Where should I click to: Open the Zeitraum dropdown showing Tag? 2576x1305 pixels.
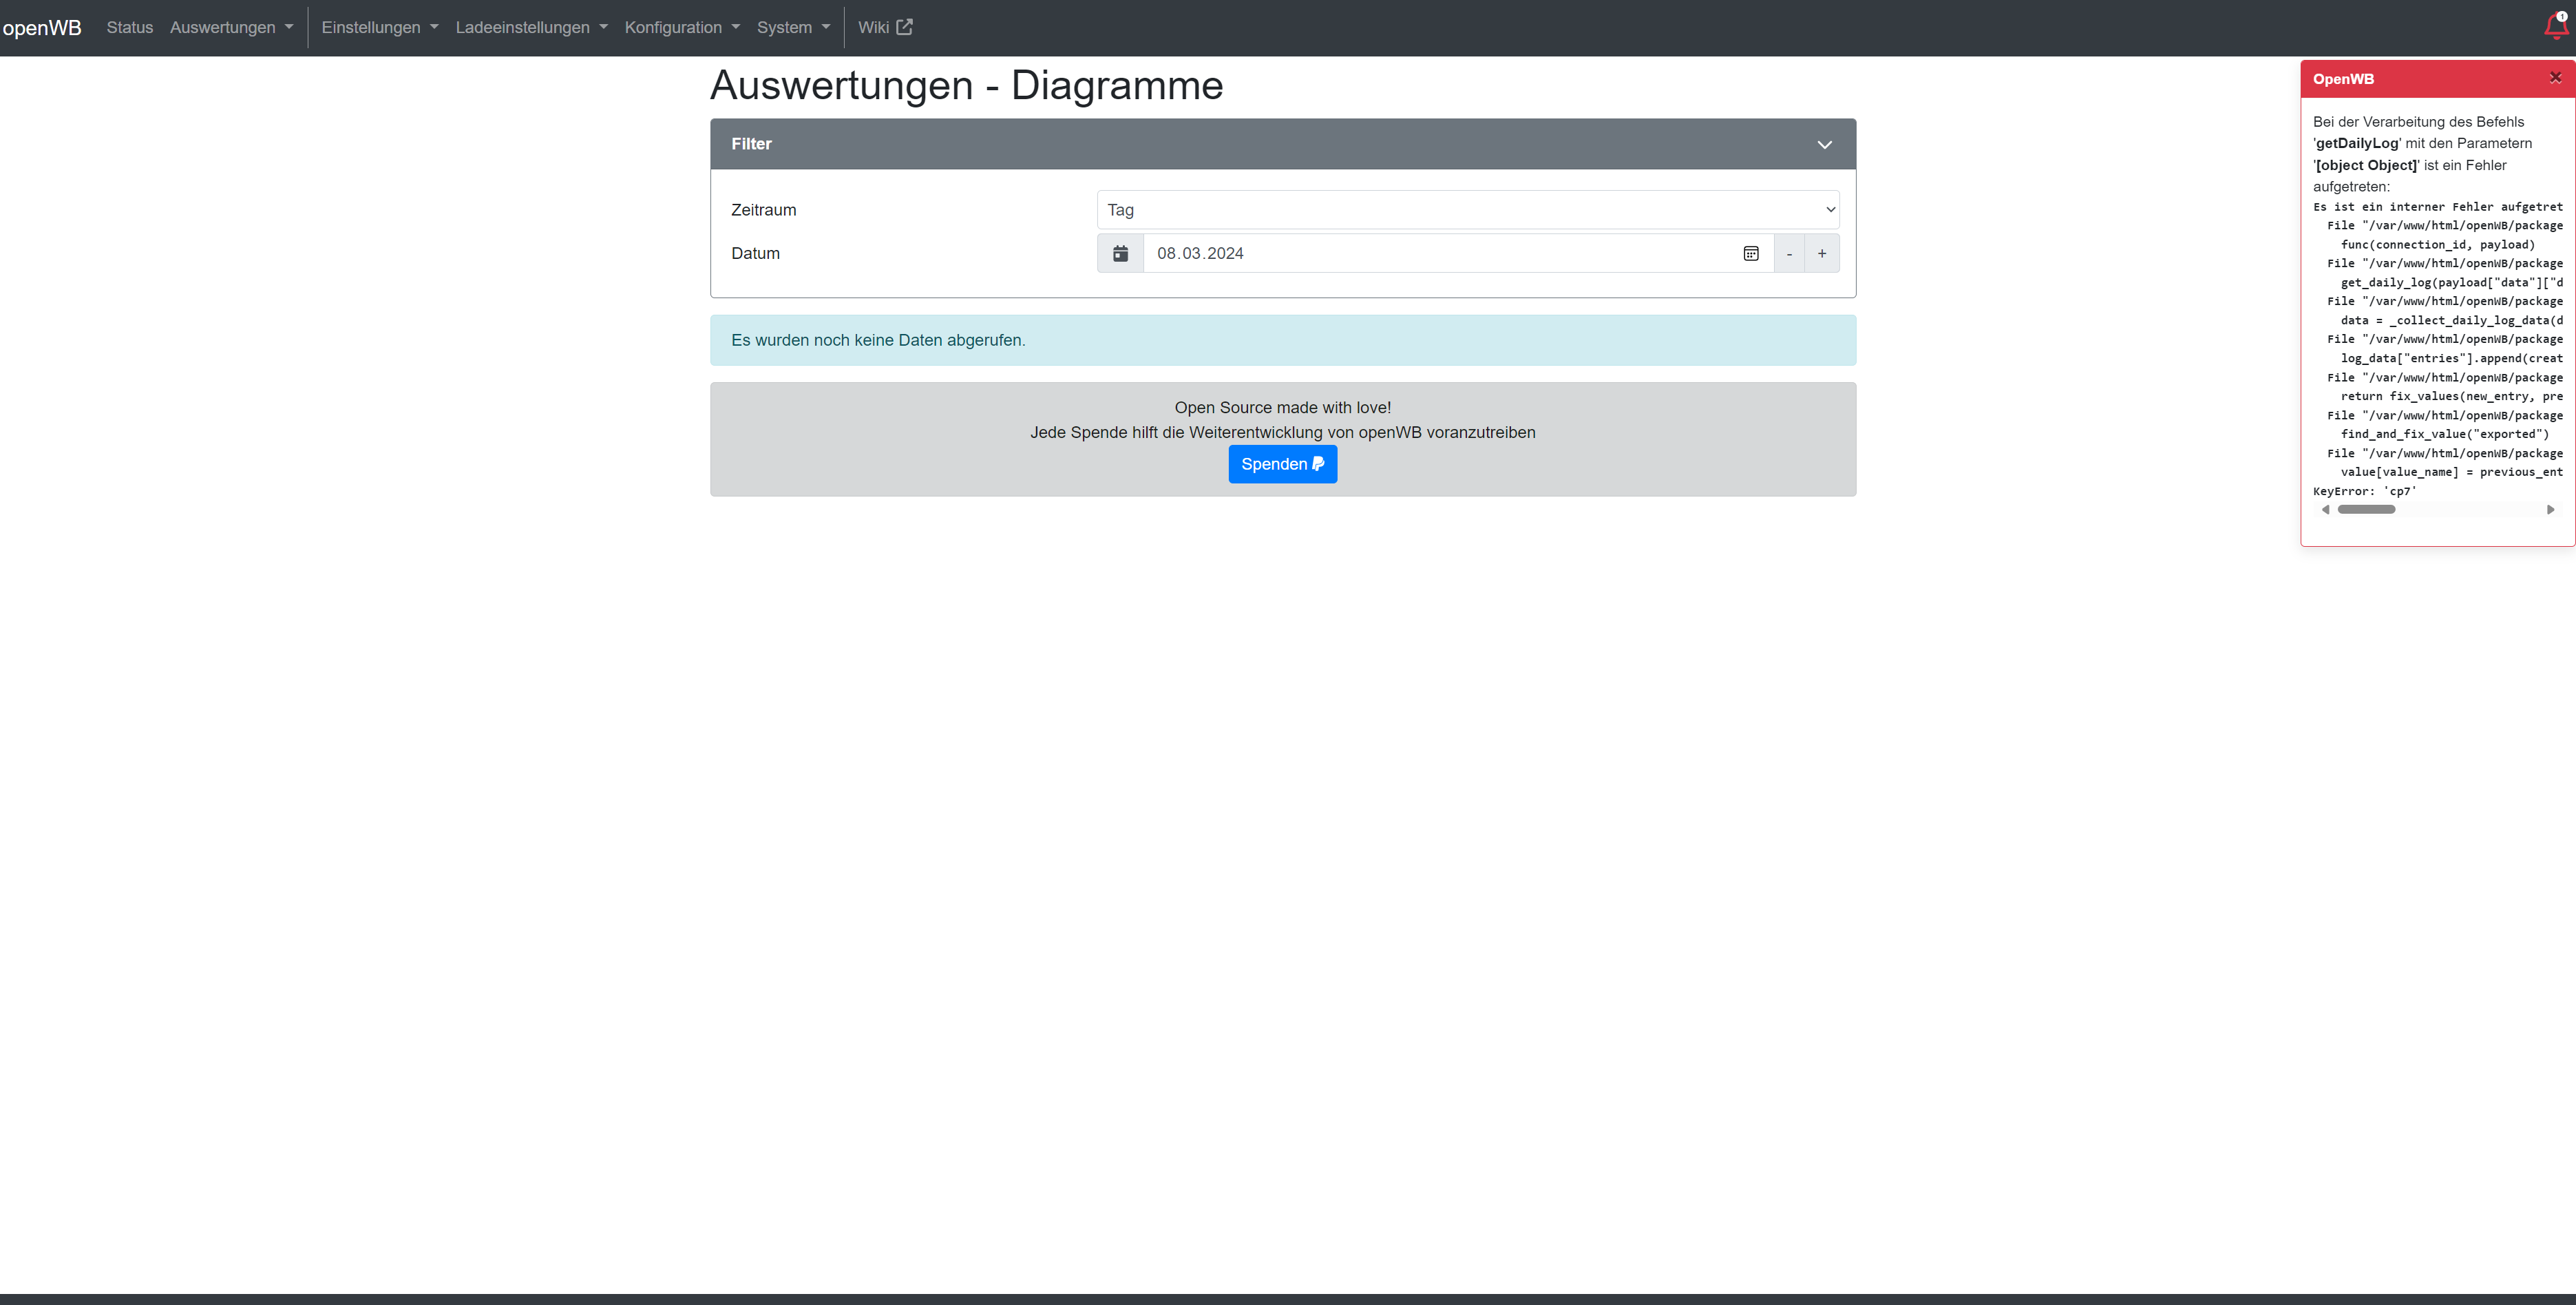pyautogui.click(x=1467, y=210)
